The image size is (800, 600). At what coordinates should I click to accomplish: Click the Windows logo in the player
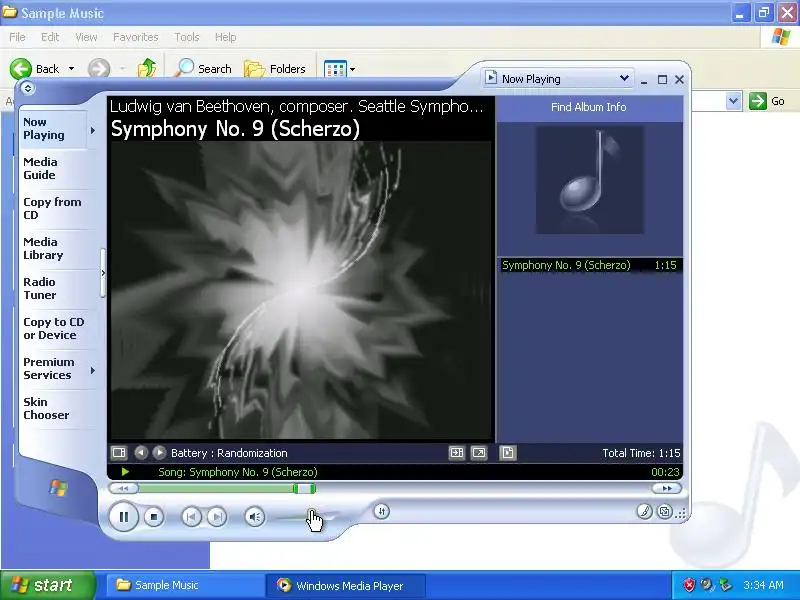[x=58, y=488]
